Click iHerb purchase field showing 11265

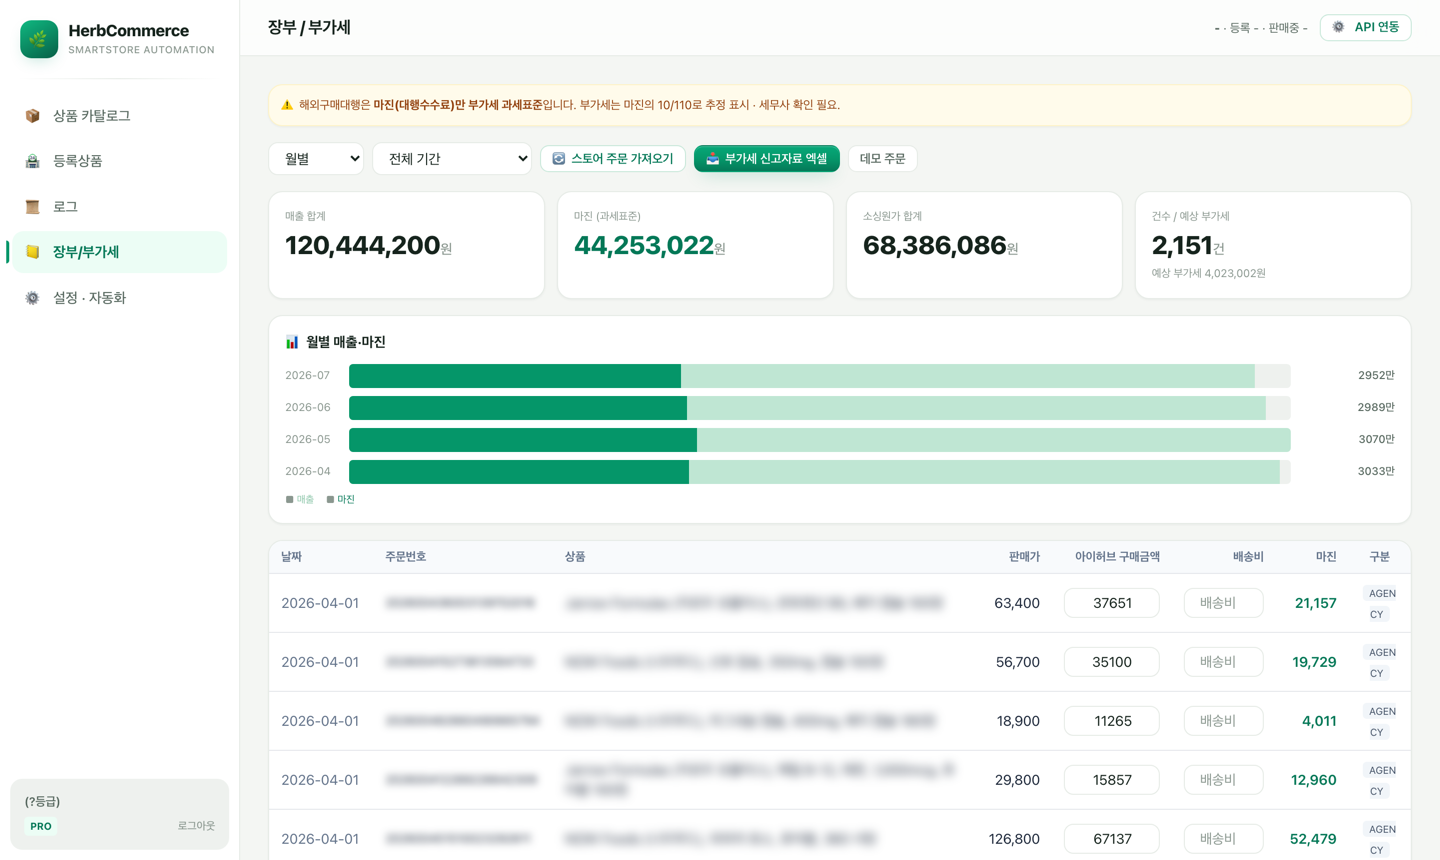[x=1112, y=721]
